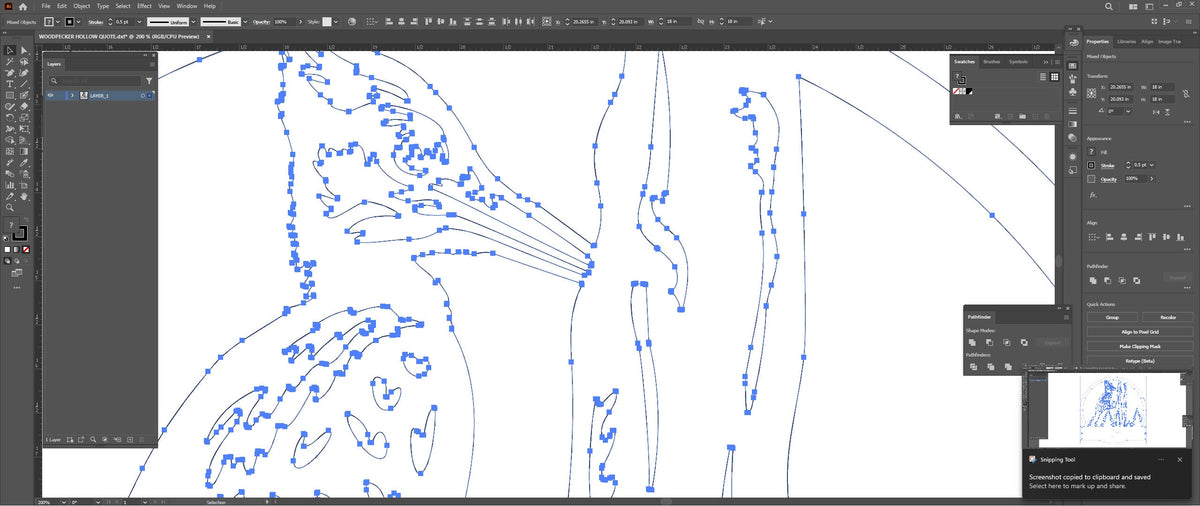Toggle visibility eye of LAYER_1

click(50, 95)
